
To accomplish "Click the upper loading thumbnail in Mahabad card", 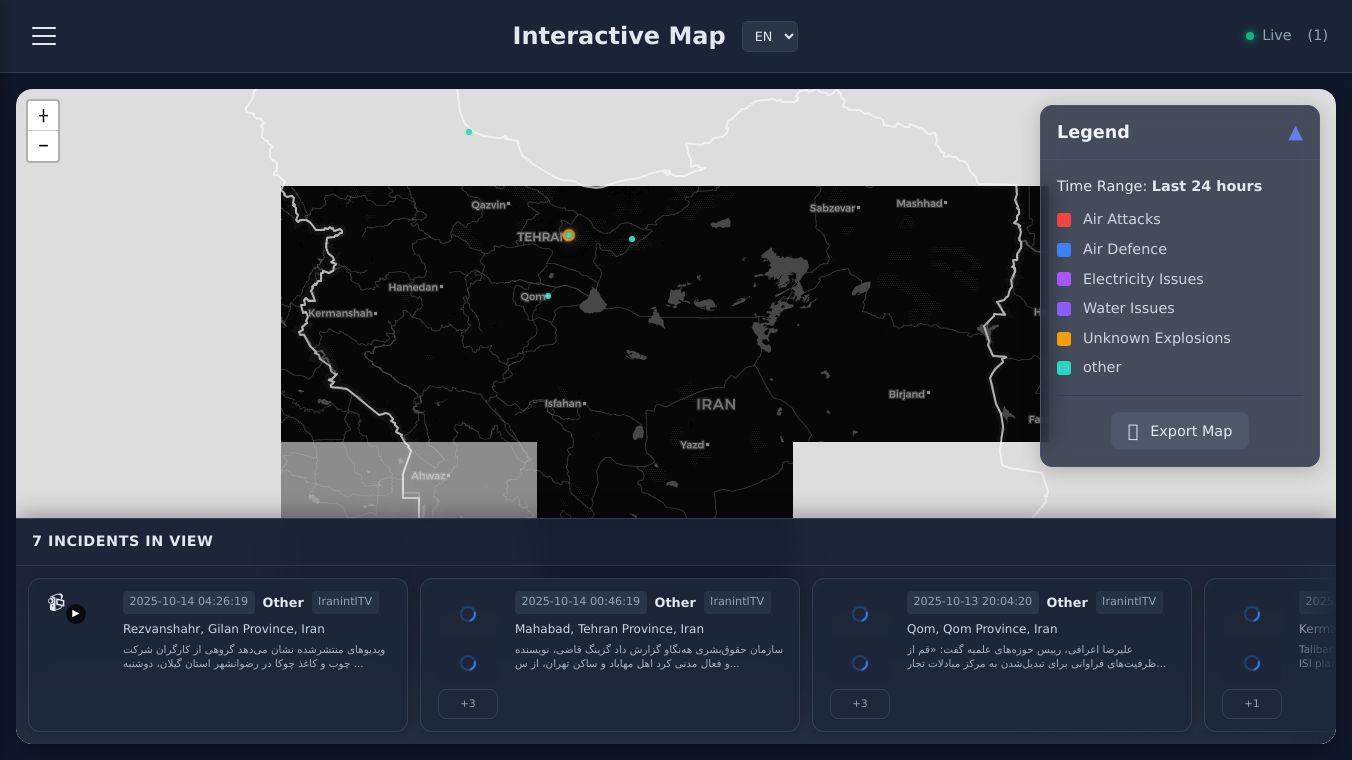I will (468, 614).
